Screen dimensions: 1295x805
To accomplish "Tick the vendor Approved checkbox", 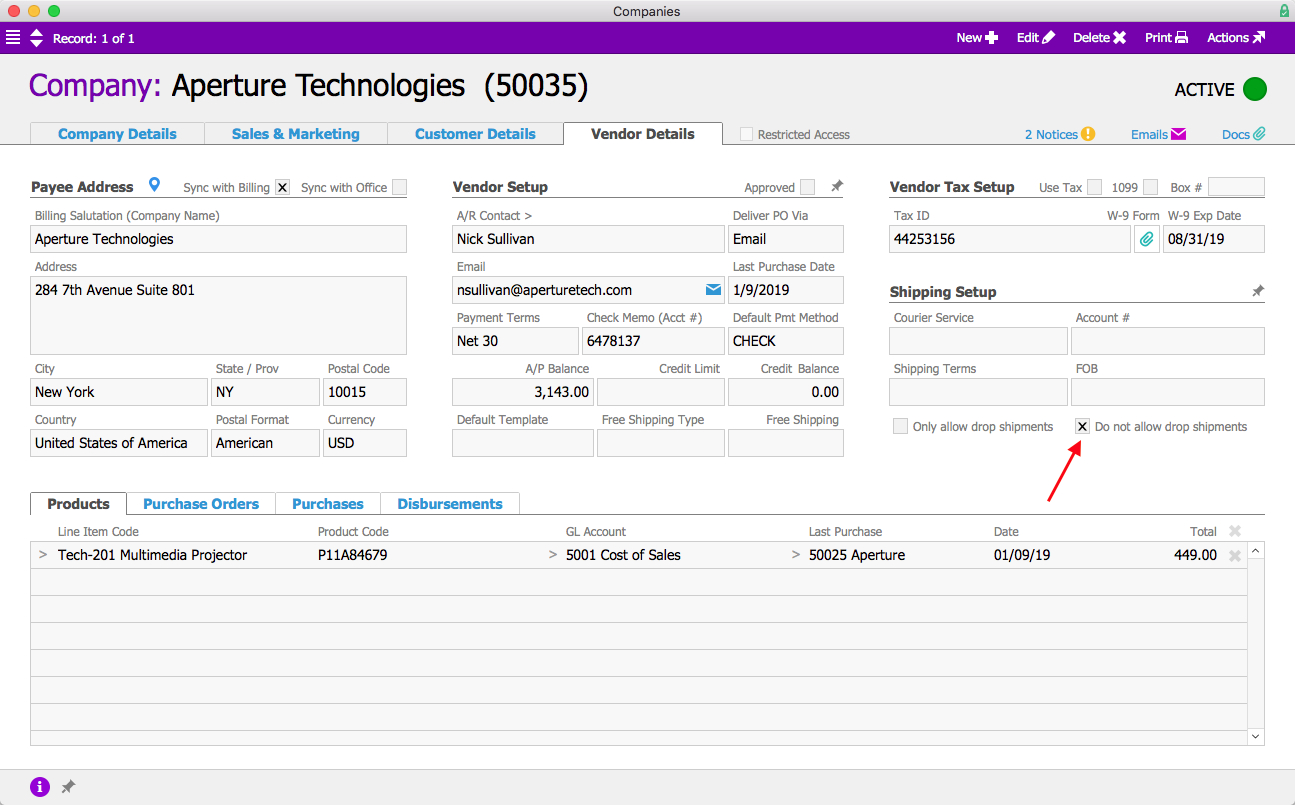I will (807, 187).
